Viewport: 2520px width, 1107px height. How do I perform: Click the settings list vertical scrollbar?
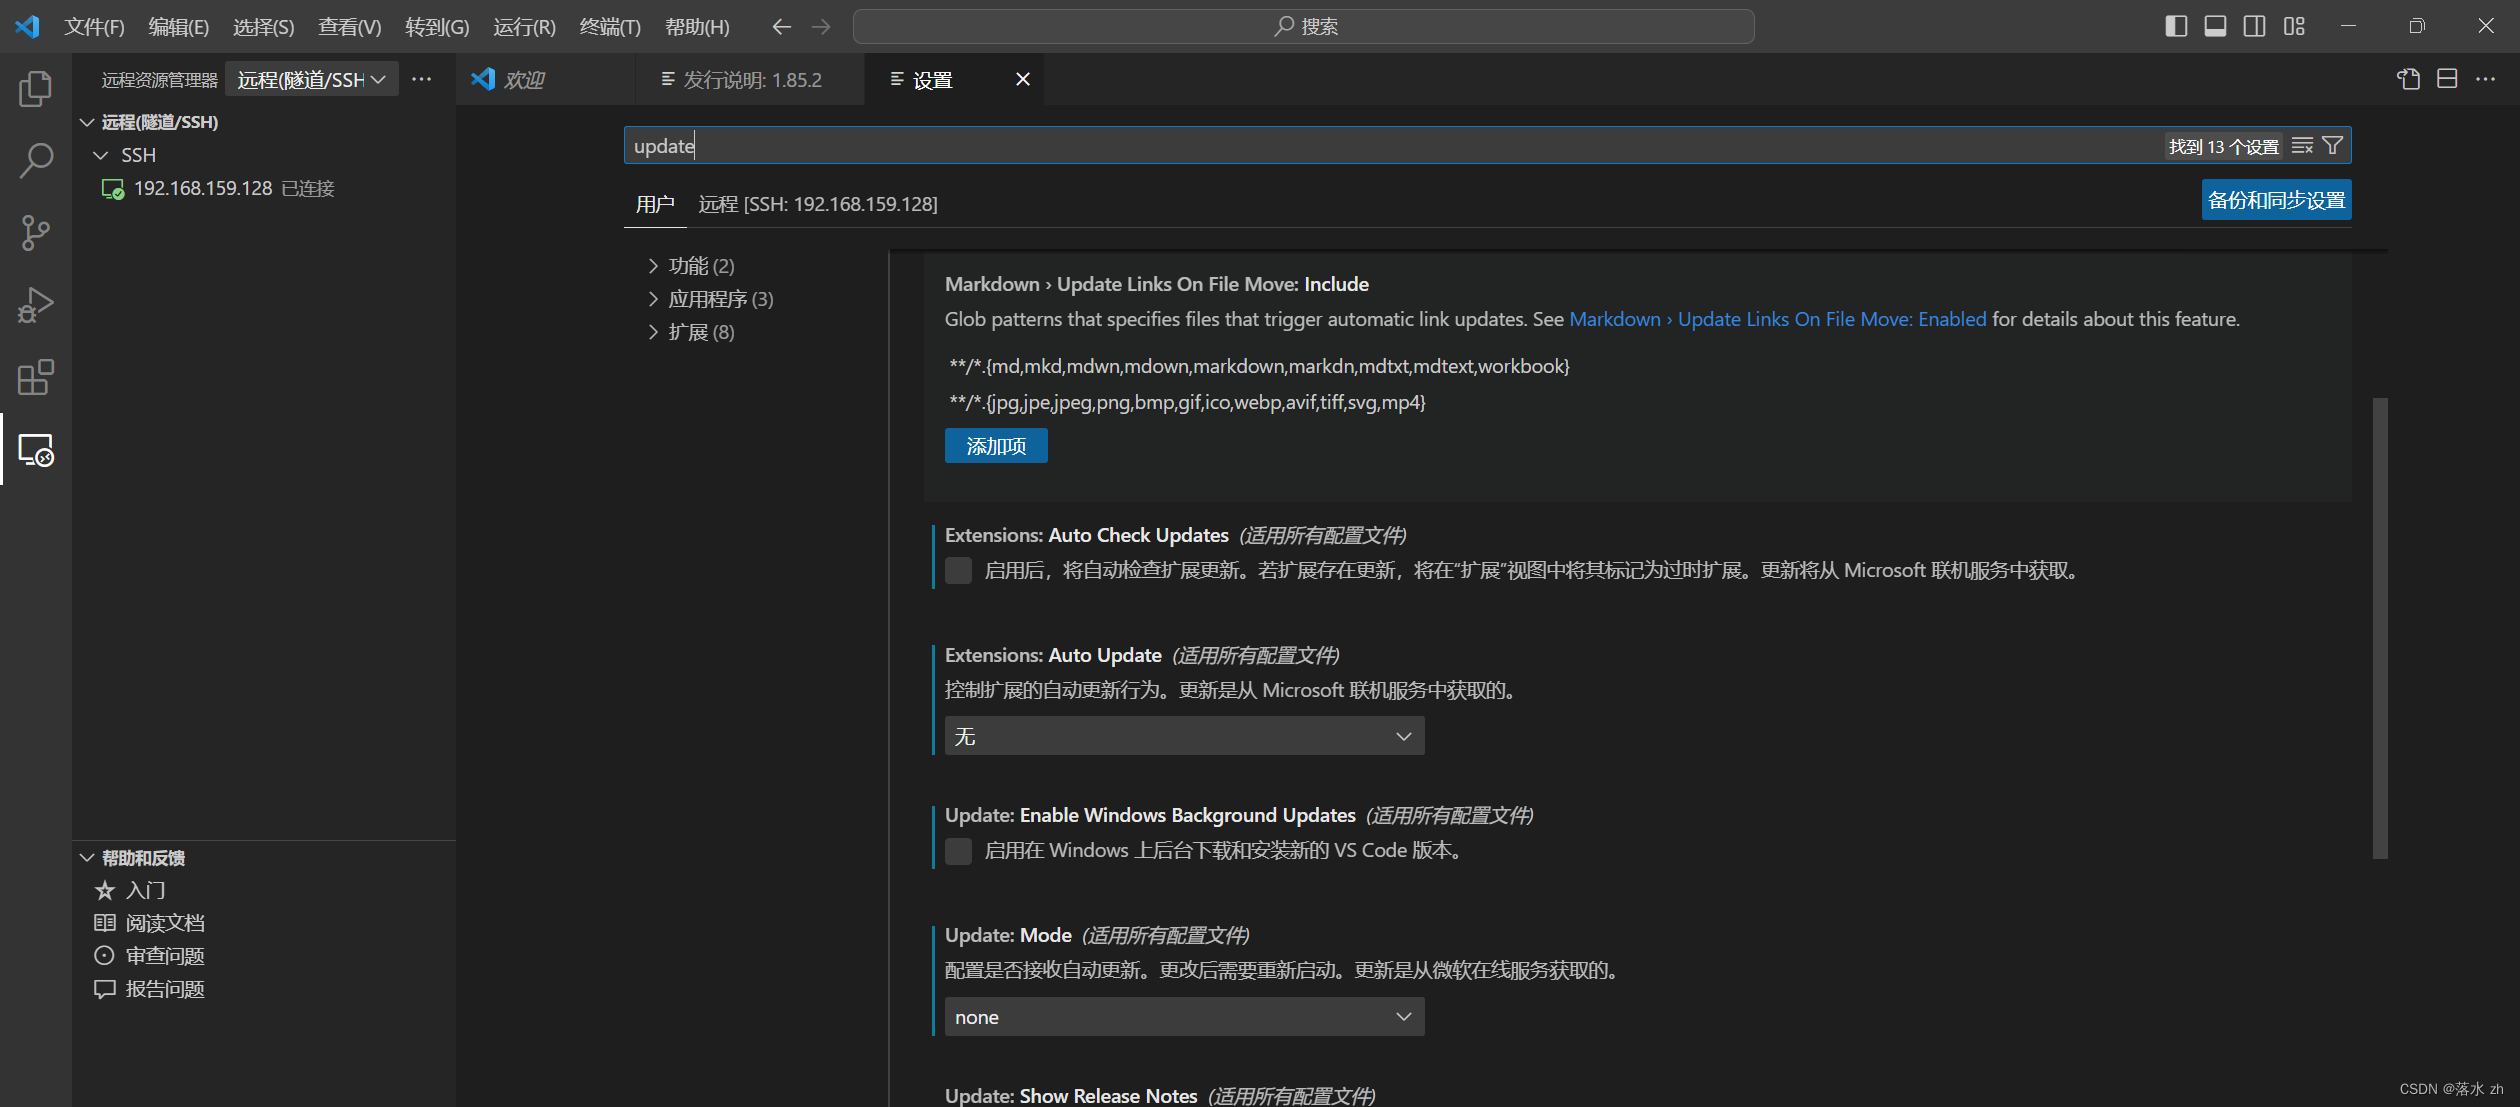[2380, 628]
